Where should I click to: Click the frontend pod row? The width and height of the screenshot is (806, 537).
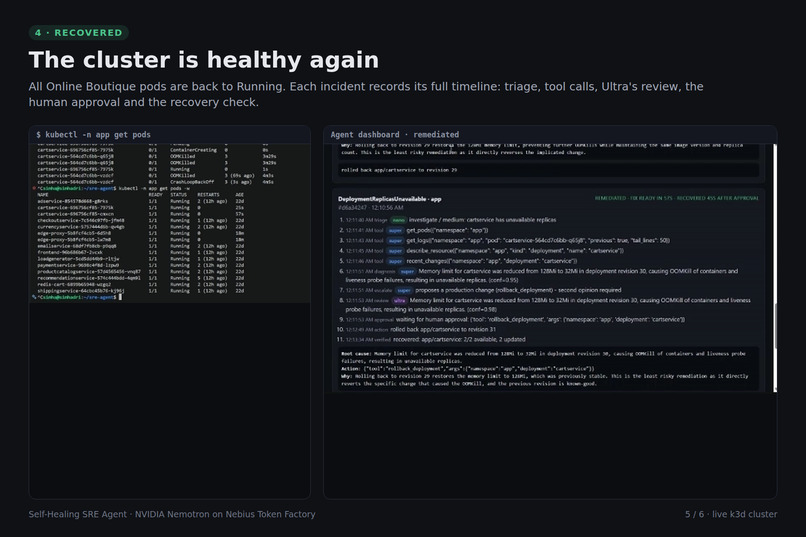pos(140,252)
